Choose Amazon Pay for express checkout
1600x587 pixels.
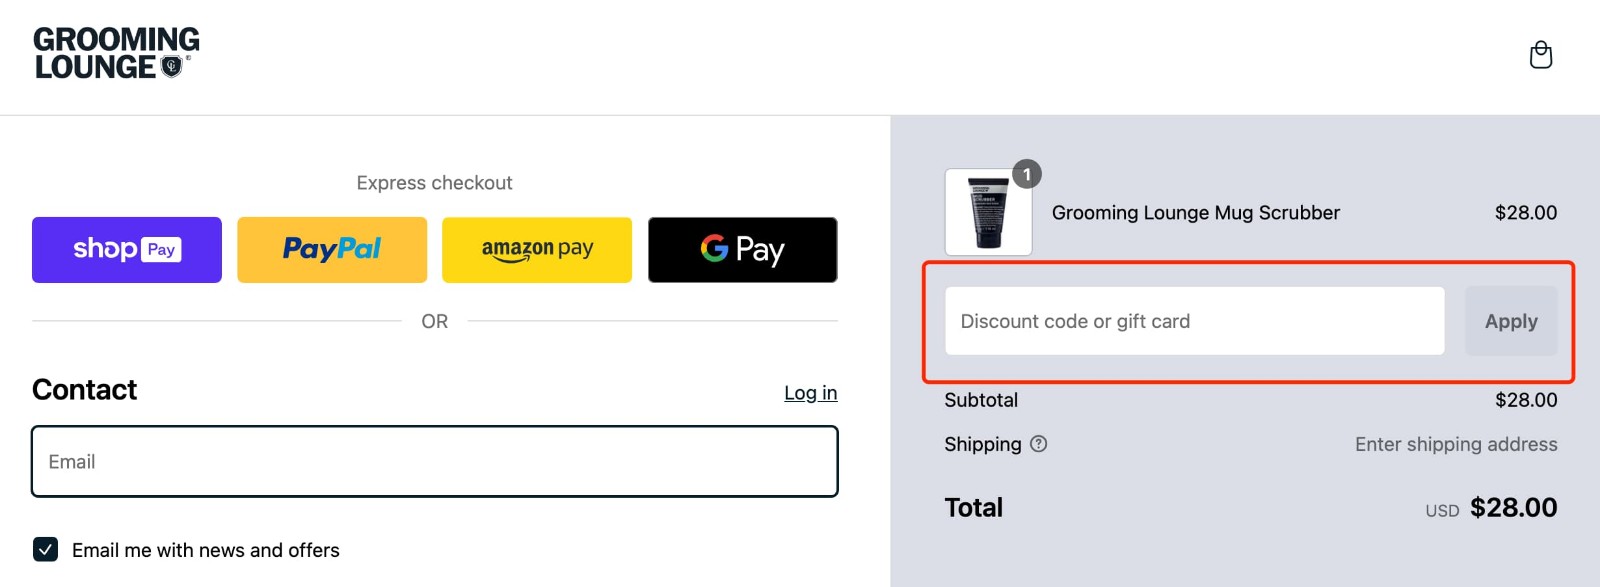pos(537,249)
